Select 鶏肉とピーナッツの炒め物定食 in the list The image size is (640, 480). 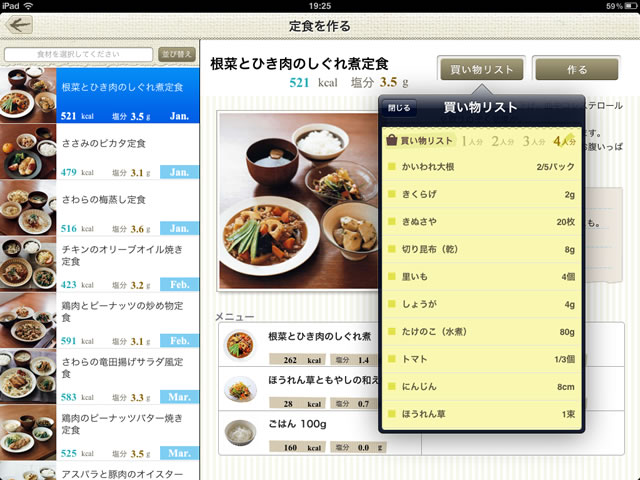point(100,320)
